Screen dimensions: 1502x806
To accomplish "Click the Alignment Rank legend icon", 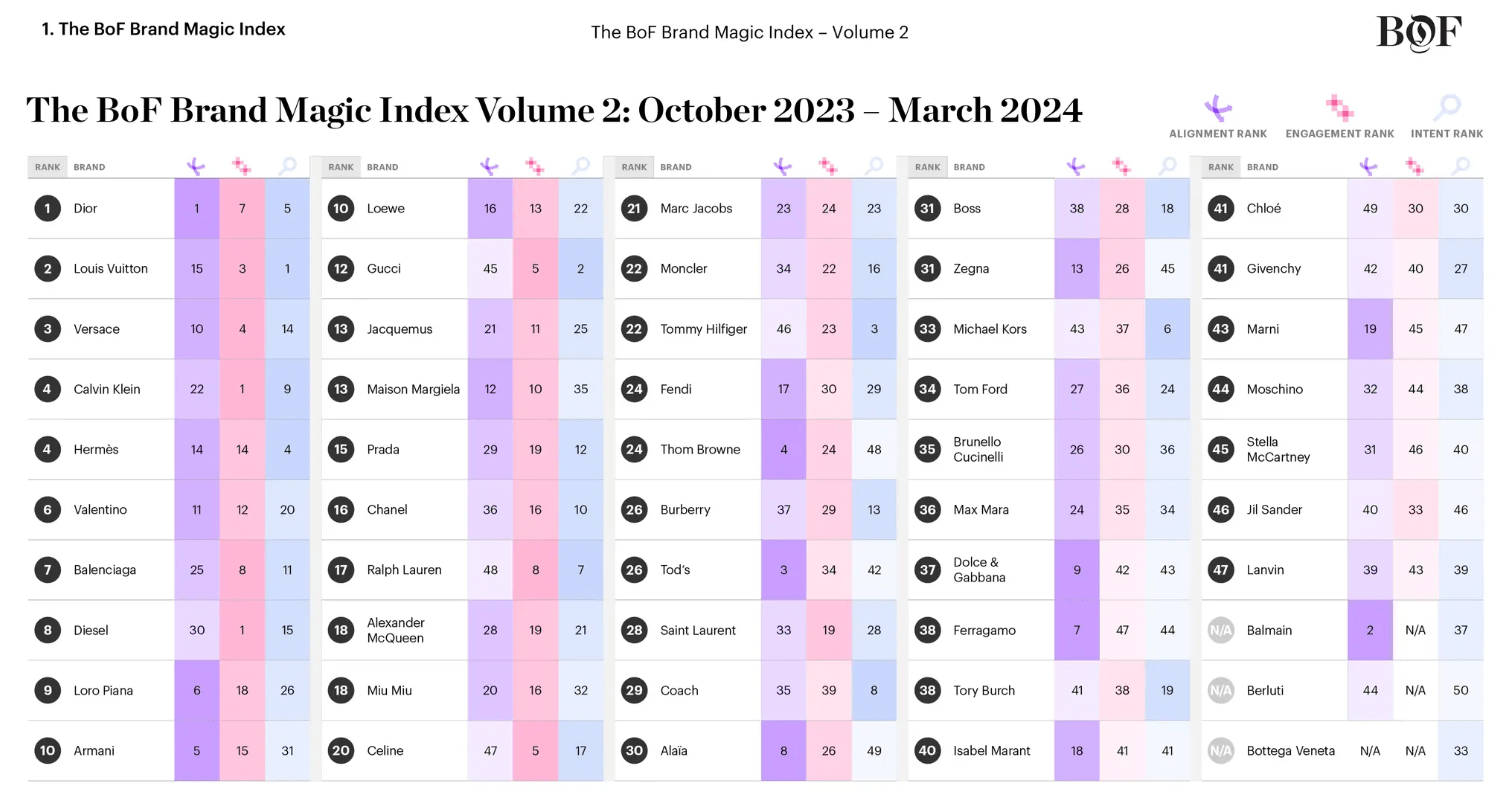I will (1217, 108).
